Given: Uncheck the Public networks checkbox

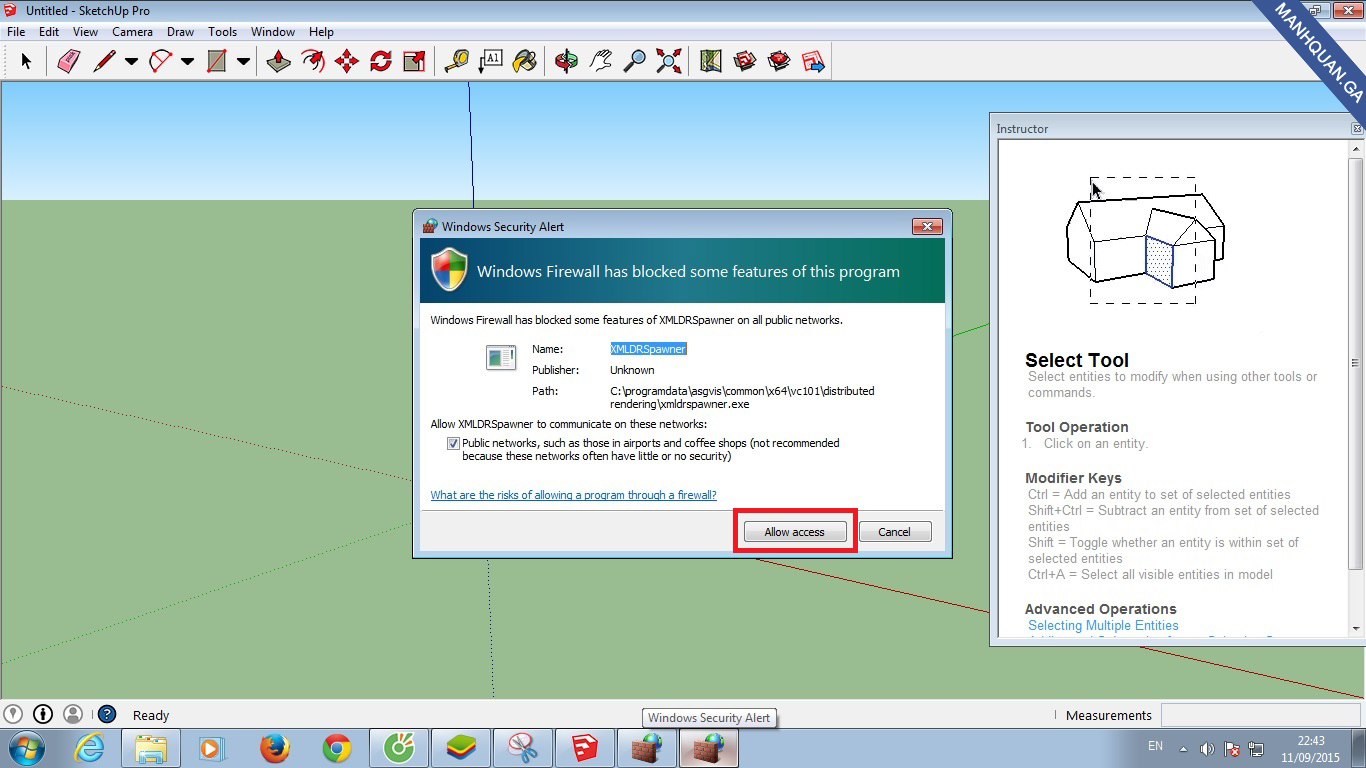Looking at the screenshot, I should pos(454,443).
